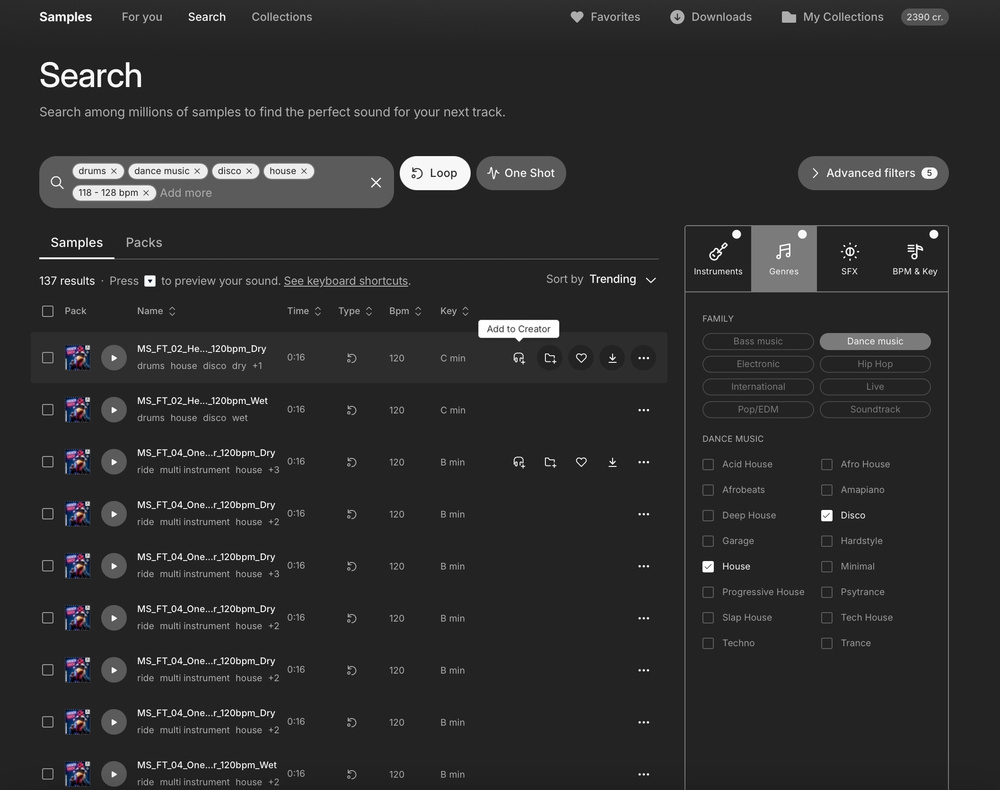The height and width of the screenshot is (790, 1000).
Task: Play the first sample preview
Action: (x=114, y=358)
